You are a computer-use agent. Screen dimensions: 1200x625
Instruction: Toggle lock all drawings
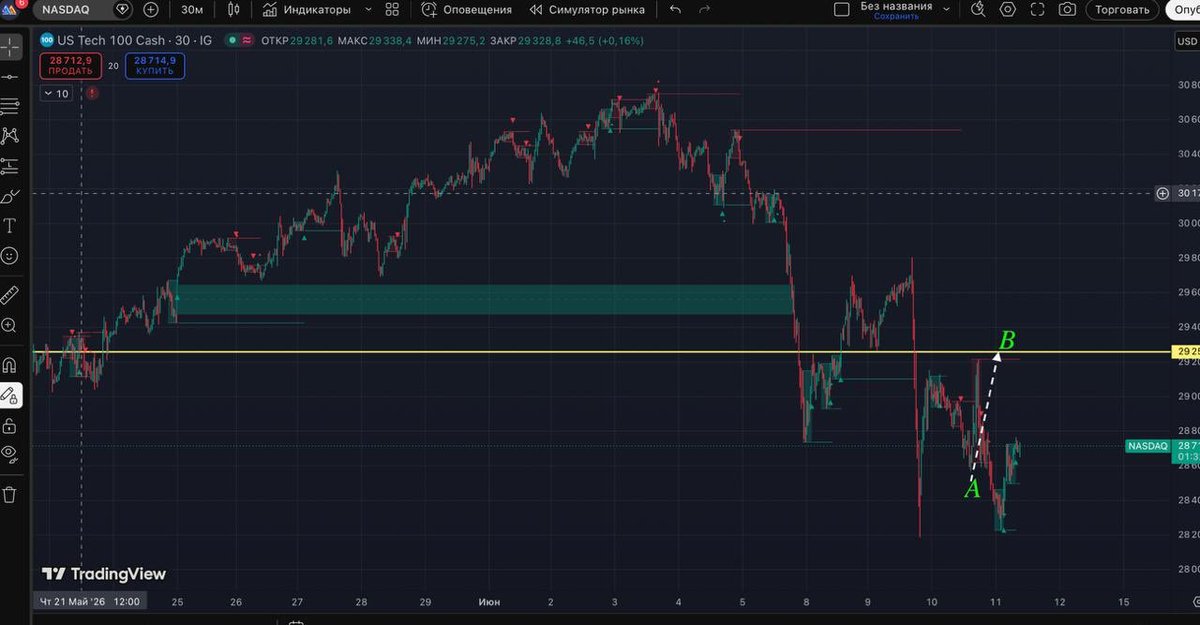[10, 425]
